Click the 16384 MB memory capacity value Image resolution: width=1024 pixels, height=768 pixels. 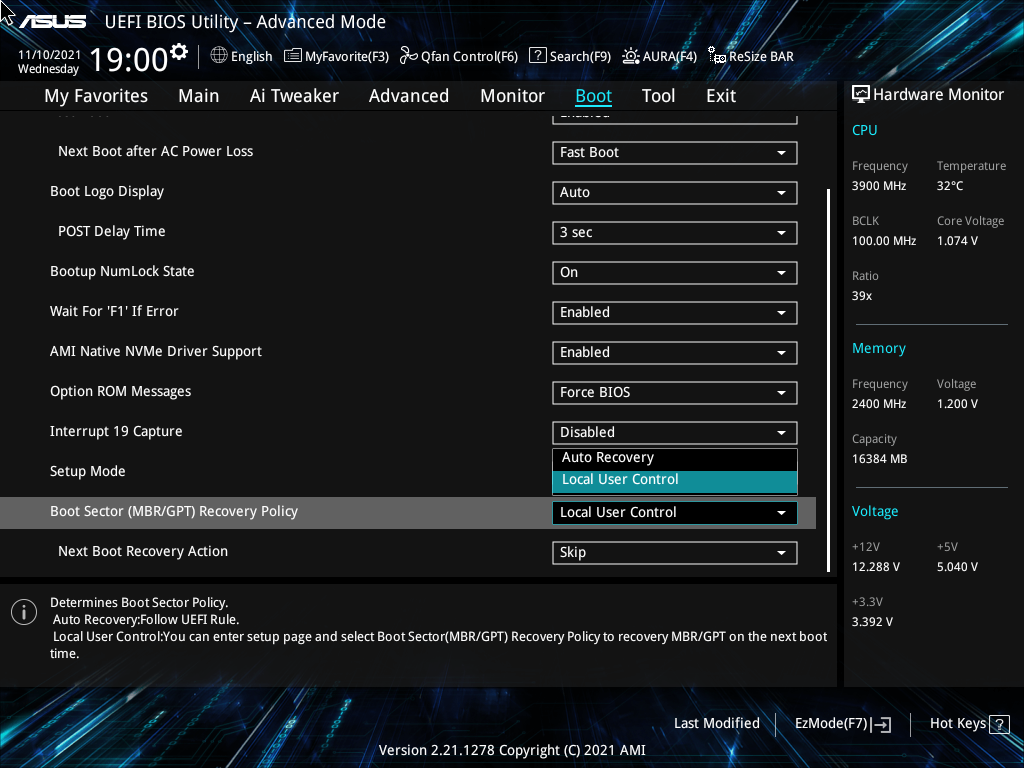click(x=880, y=459)
